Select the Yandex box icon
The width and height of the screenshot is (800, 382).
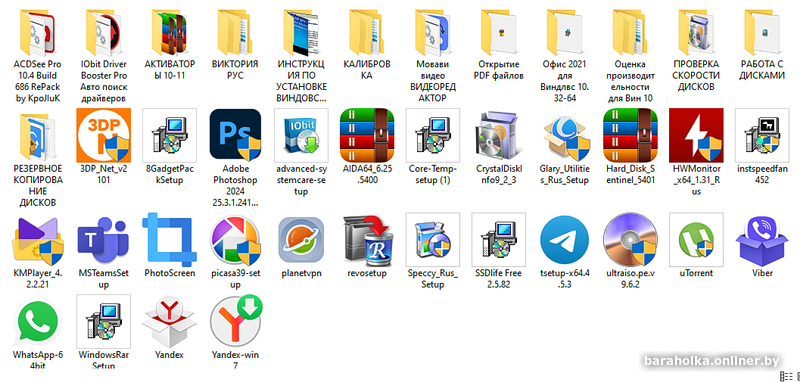tap(169, 322)
